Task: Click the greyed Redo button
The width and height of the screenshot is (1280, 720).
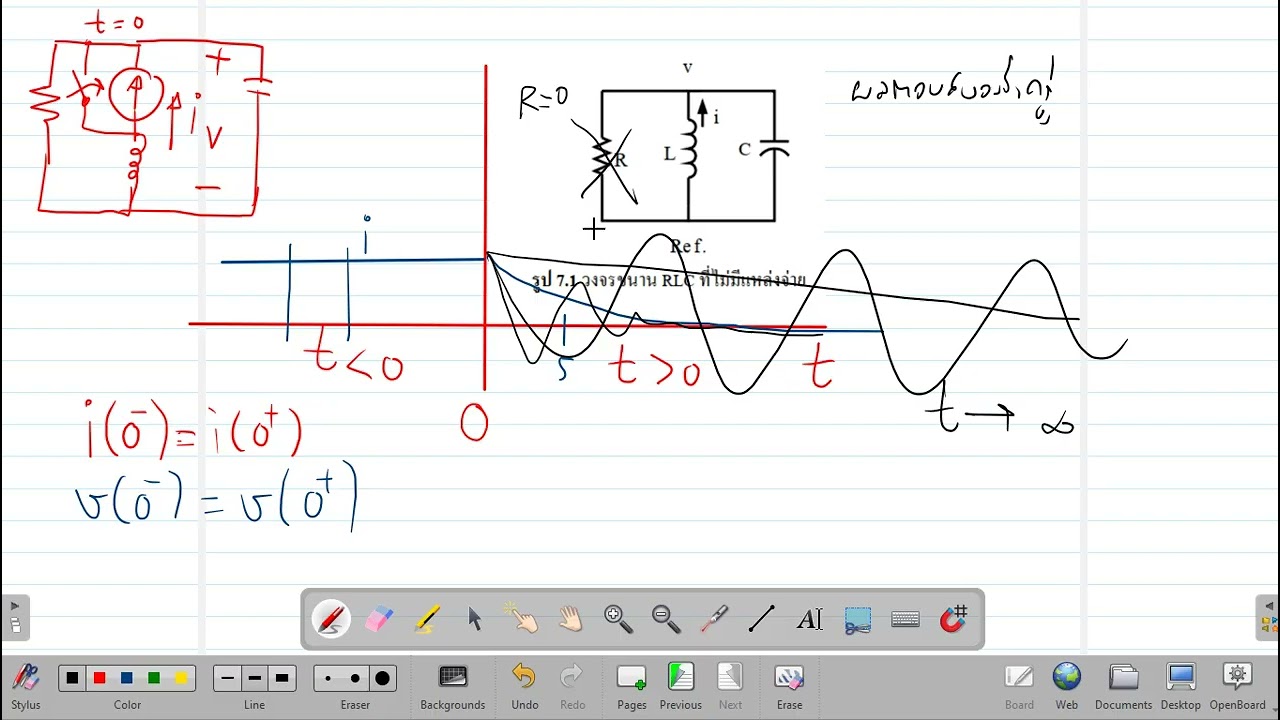Action: pos(572,686)
